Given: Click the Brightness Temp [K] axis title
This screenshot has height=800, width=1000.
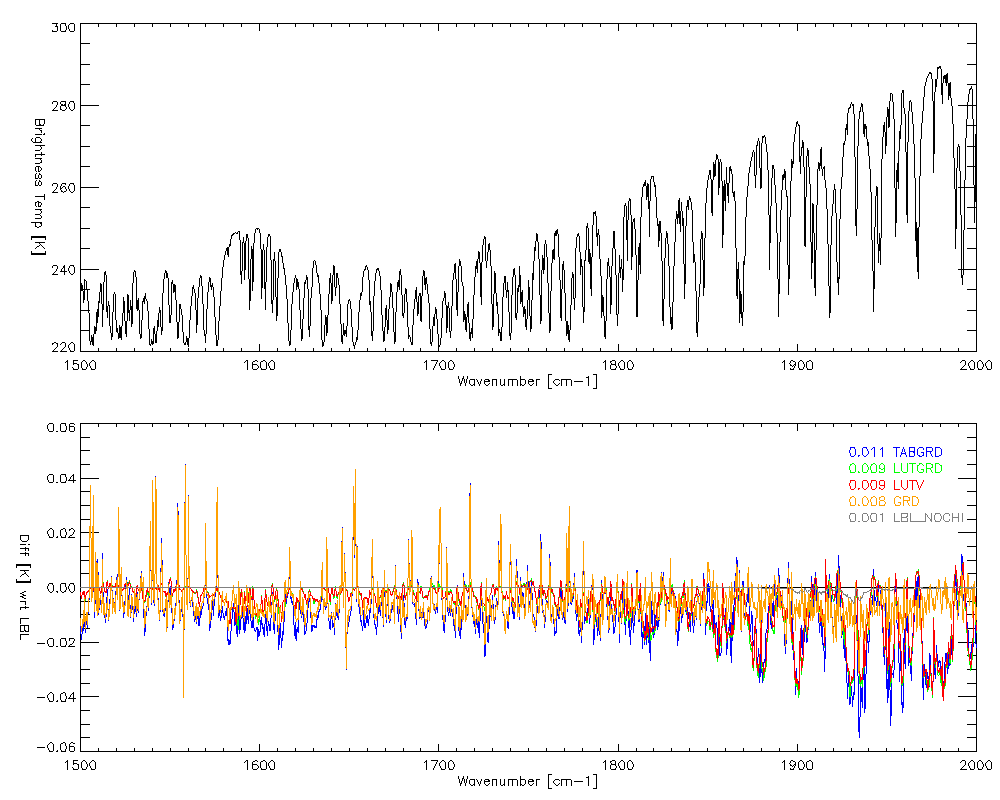Looking at the screenshot, I should (x=40, y=185).
